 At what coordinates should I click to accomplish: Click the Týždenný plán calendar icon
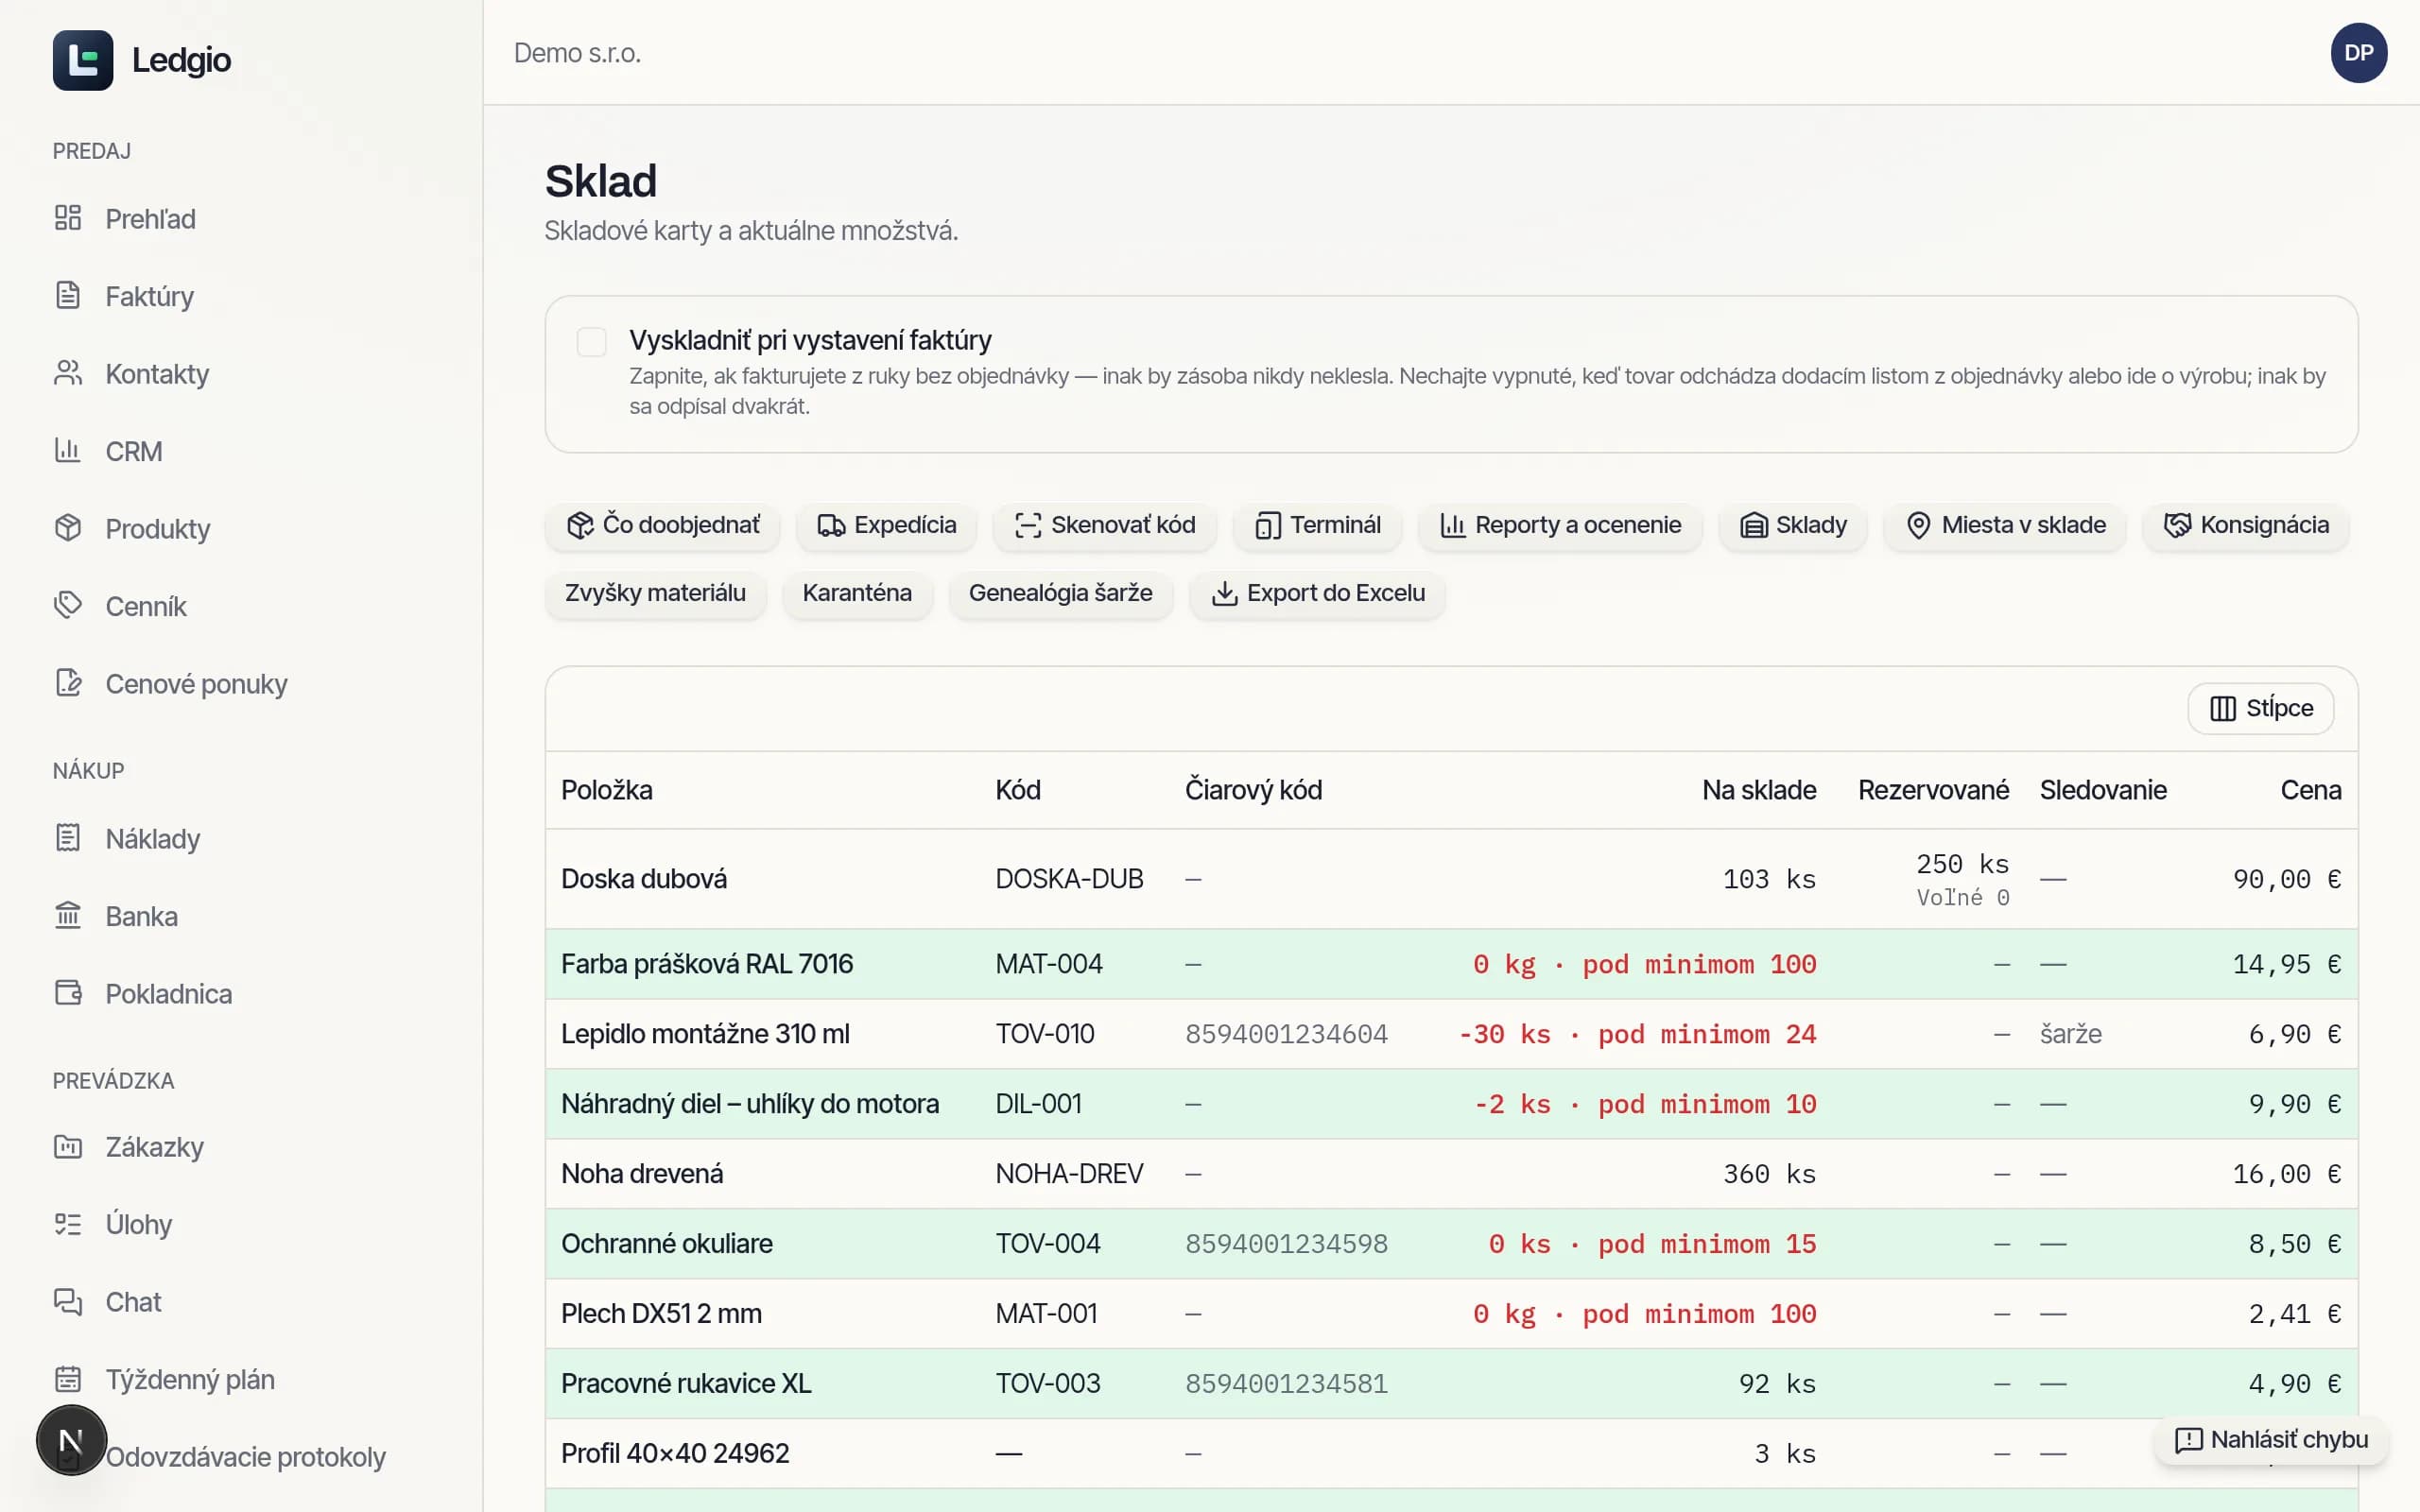click(68, 1379)
